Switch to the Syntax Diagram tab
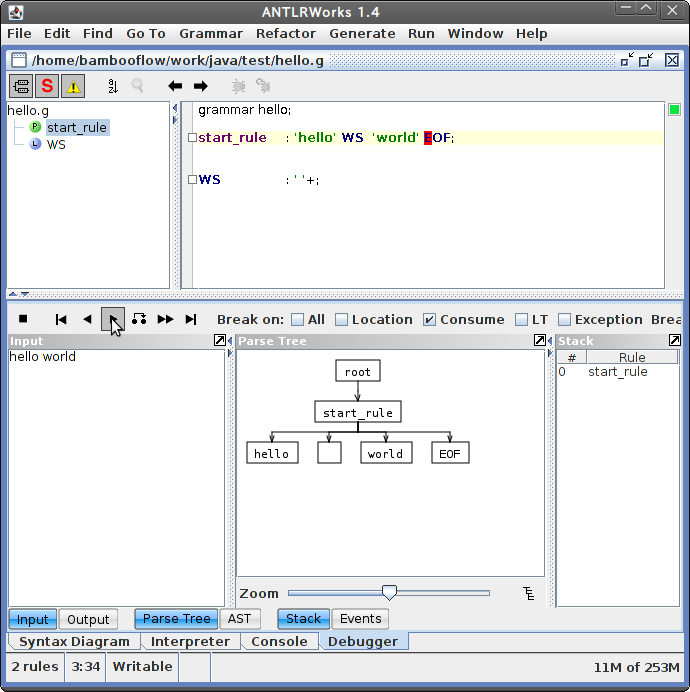The width and height of the screenshot is (690, 692). pyautogui.click(x=74, y=641)
